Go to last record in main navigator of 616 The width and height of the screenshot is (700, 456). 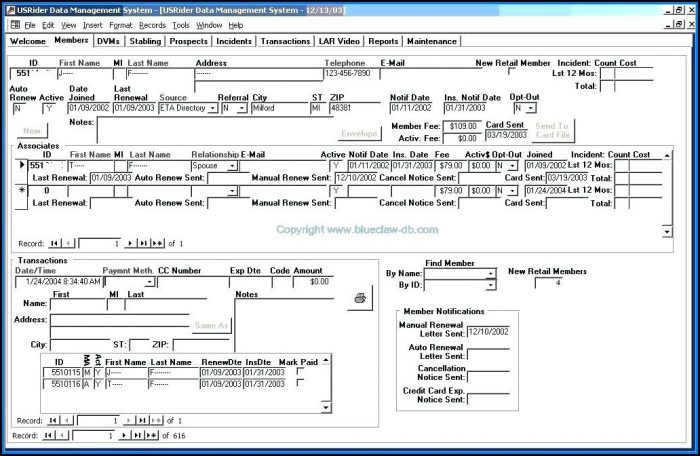(138, 435)
